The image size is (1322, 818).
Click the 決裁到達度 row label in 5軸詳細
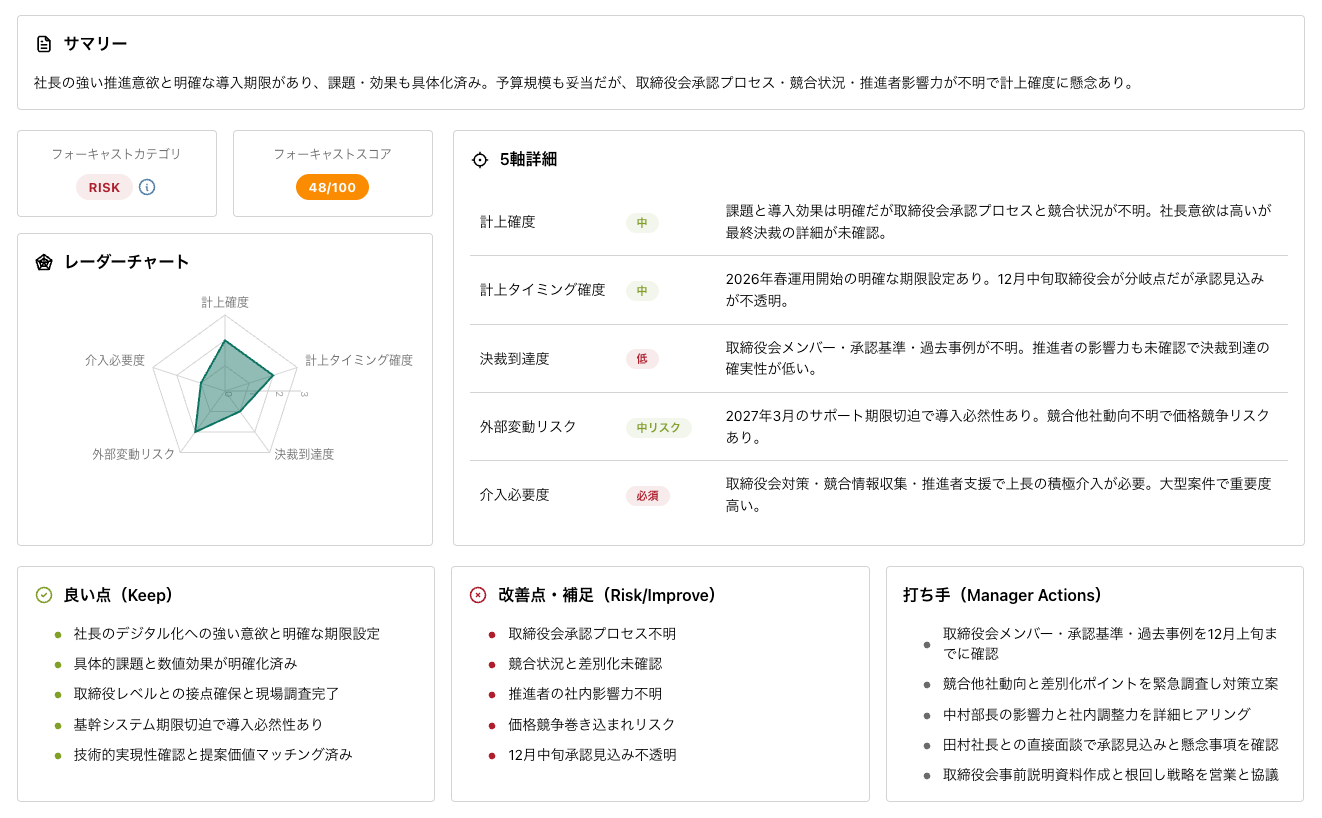pyautogui.click(x=514, y=359)
